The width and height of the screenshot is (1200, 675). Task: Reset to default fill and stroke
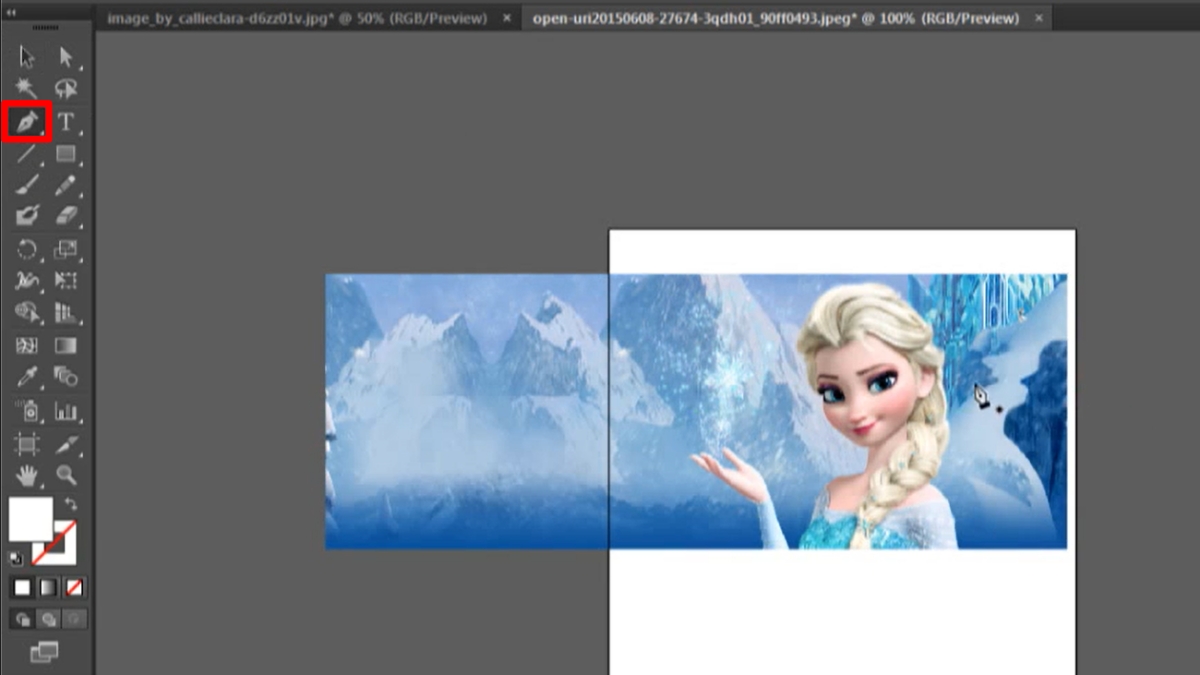pyautogui.click(x=16, y=559)
